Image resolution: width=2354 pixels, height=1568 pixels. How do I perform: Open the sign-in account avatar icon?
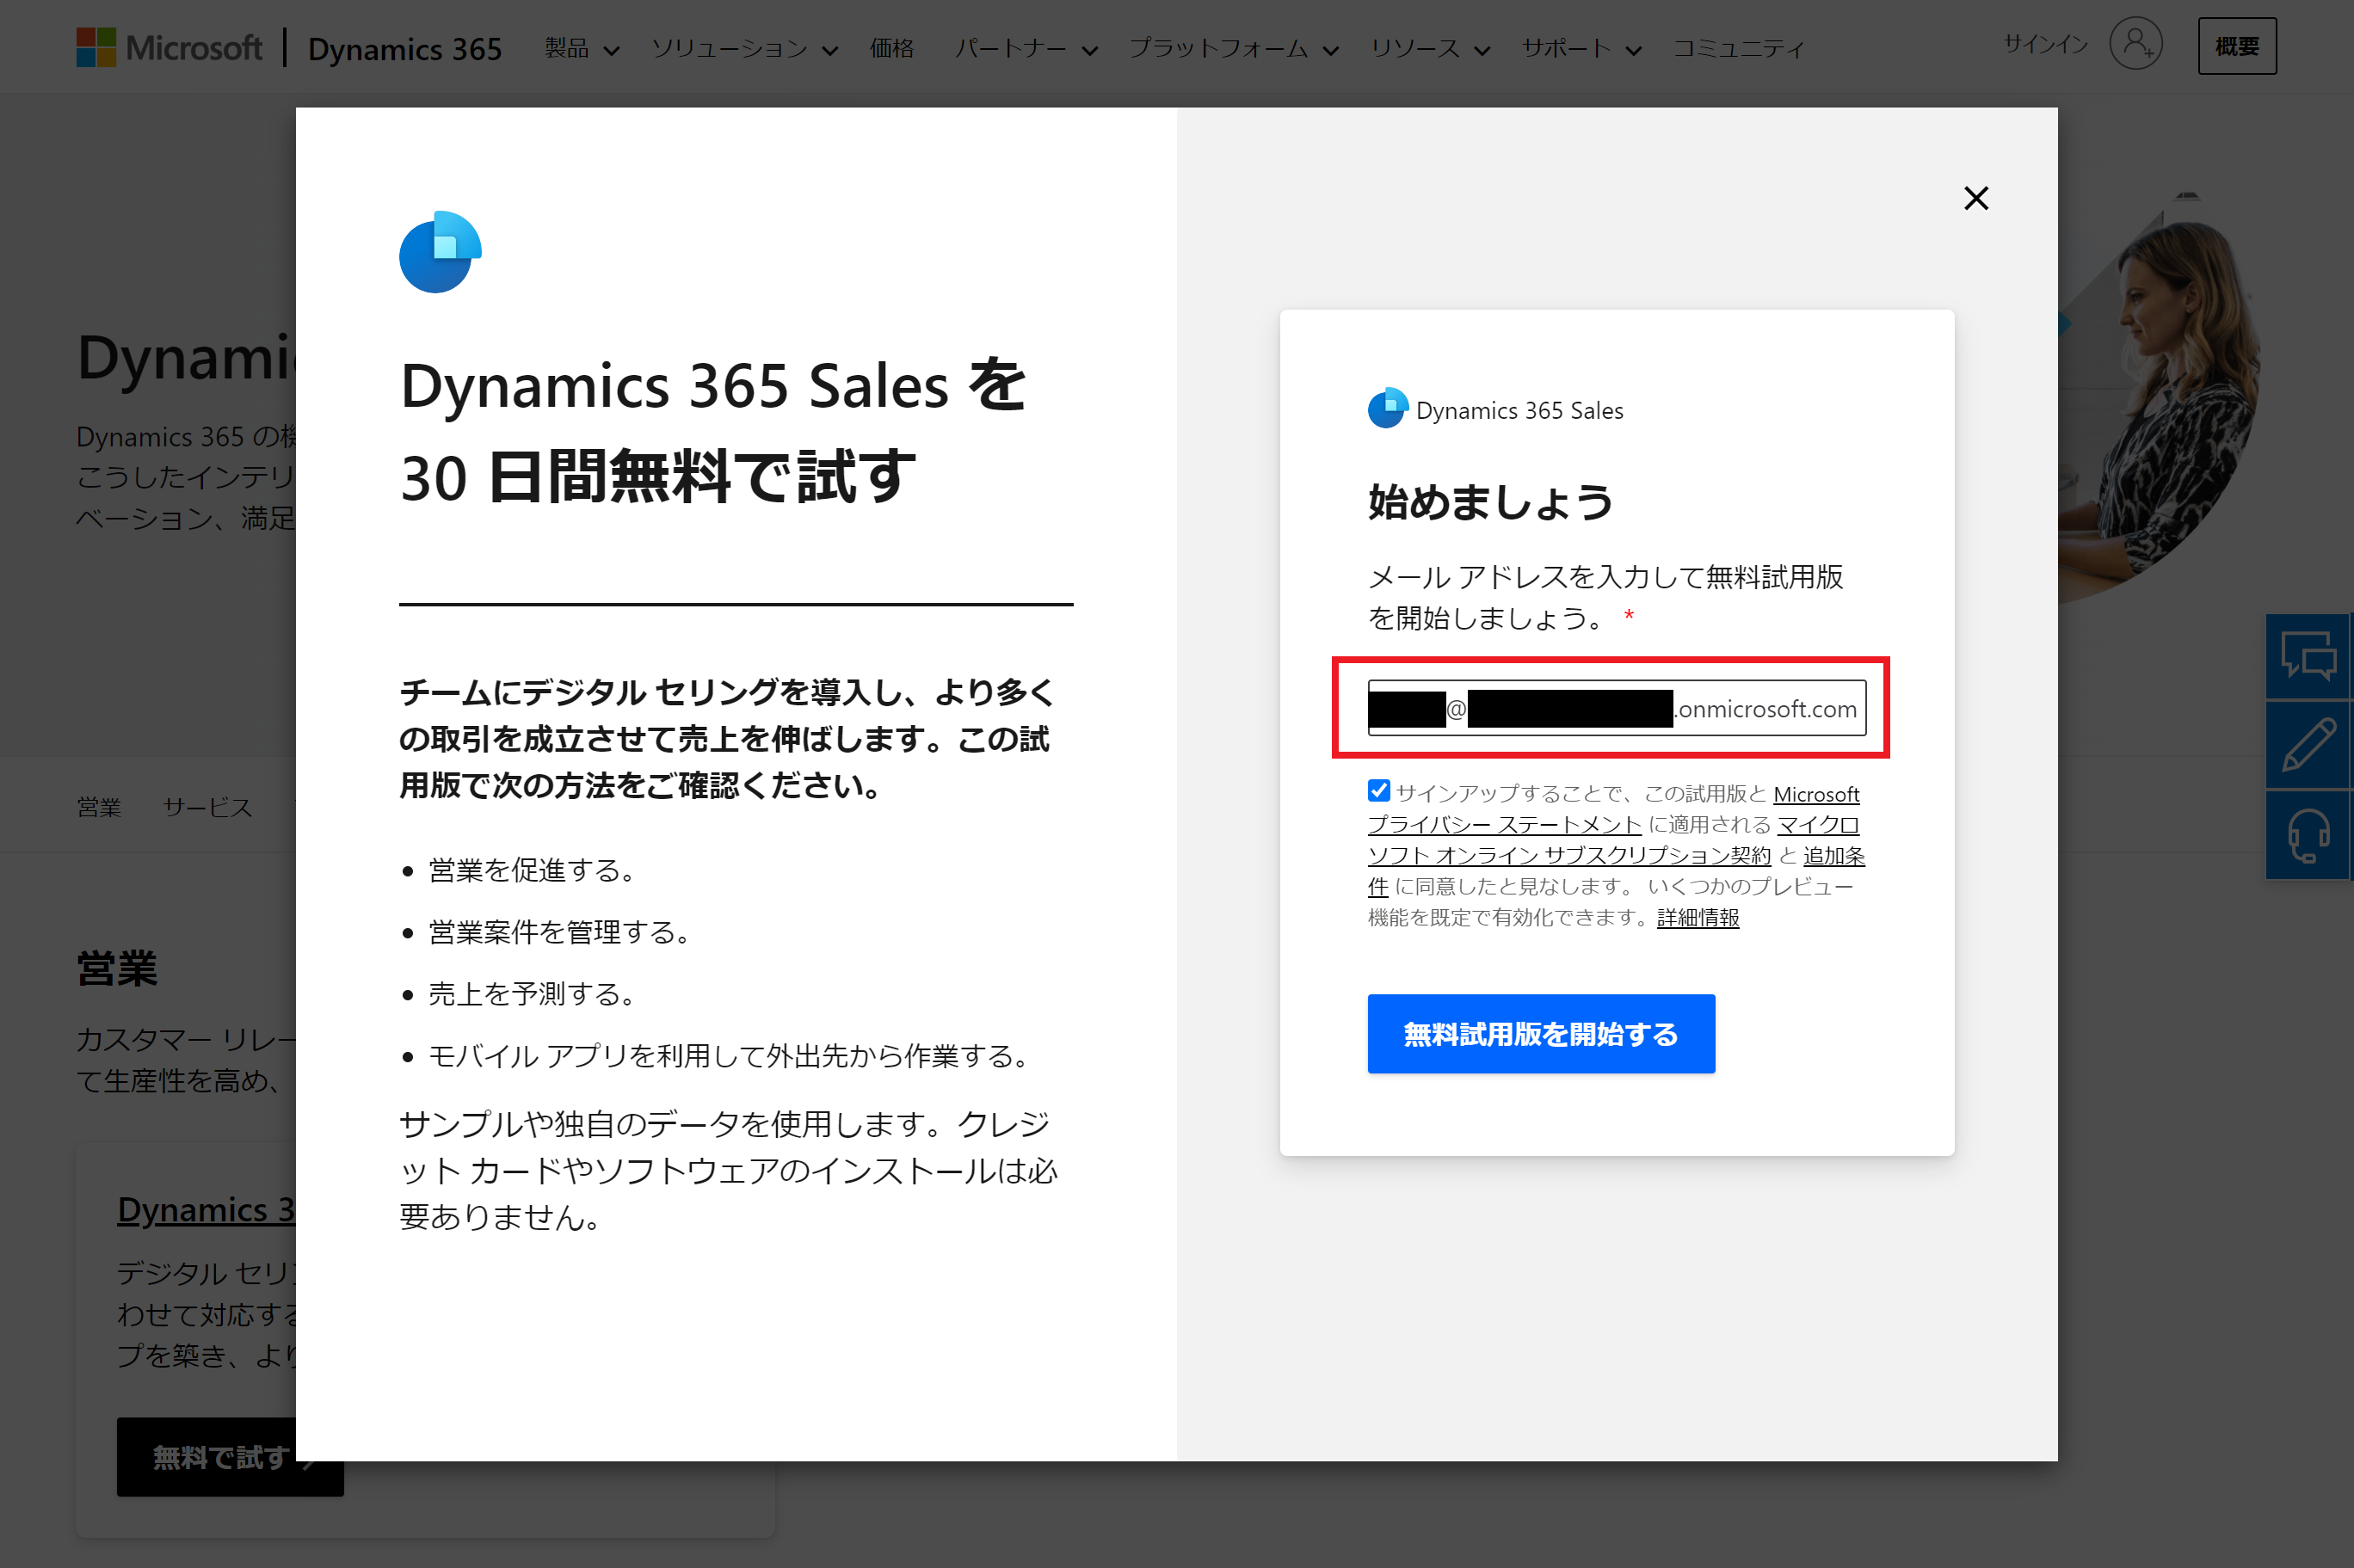point(2136,44)
